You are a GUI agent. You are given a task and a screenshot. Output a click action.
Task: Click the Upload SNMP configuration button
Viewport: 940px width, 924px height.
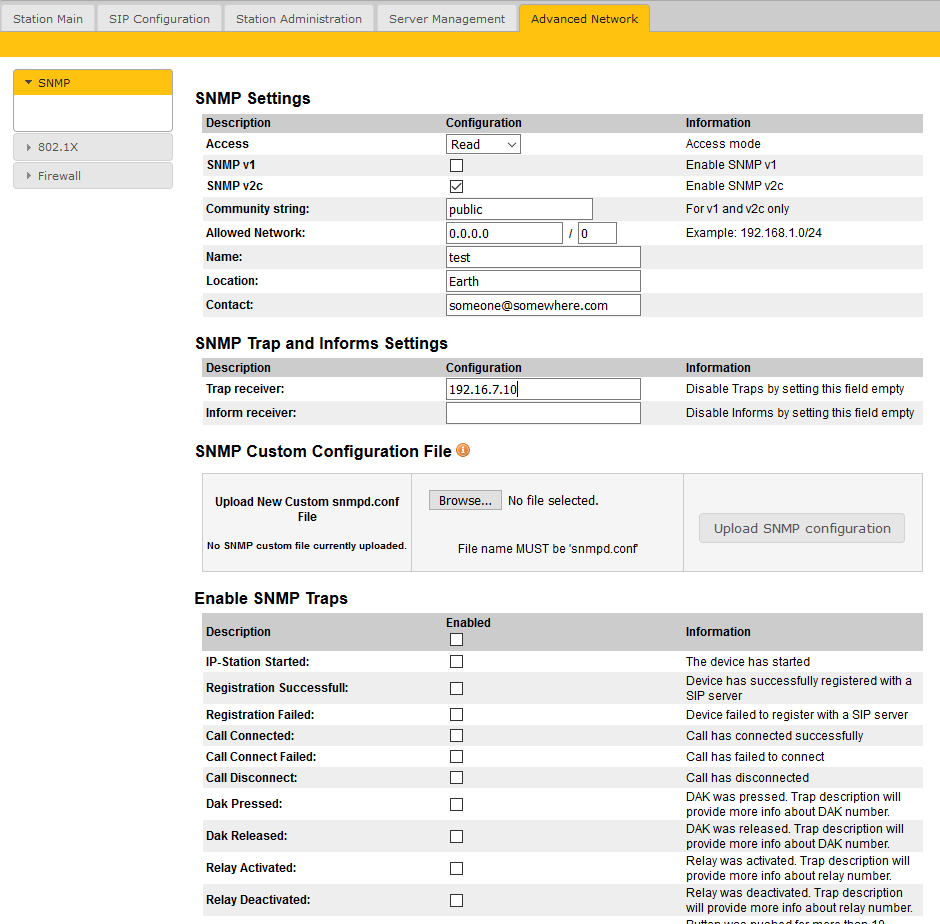(801, 528)
